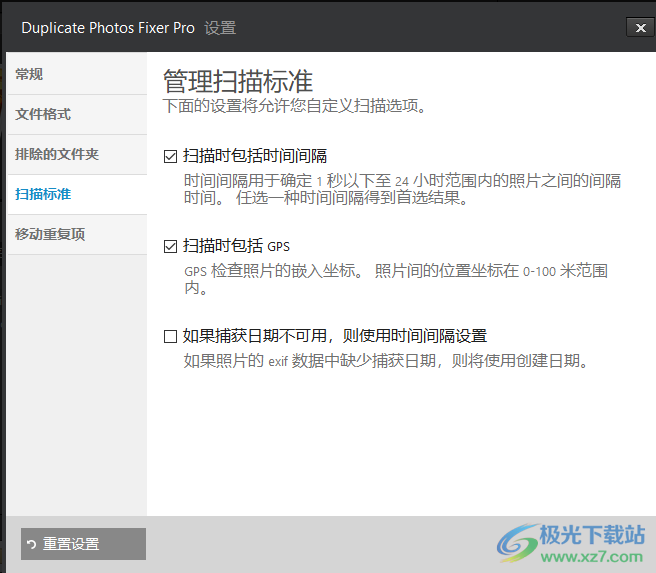Viewport: 656px width, 573px height.
Task: Click the 设置 label in title bar
Action: pyautogui.click(x=220, y=28)
